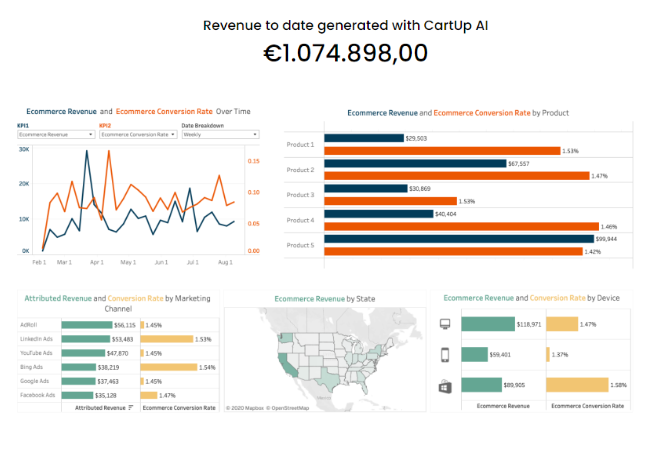Image resolution: width=655 pixels, height=453 pixels.
Task: Select the Product 3 revenue bar $30,869
Action: tap(366, 188)
